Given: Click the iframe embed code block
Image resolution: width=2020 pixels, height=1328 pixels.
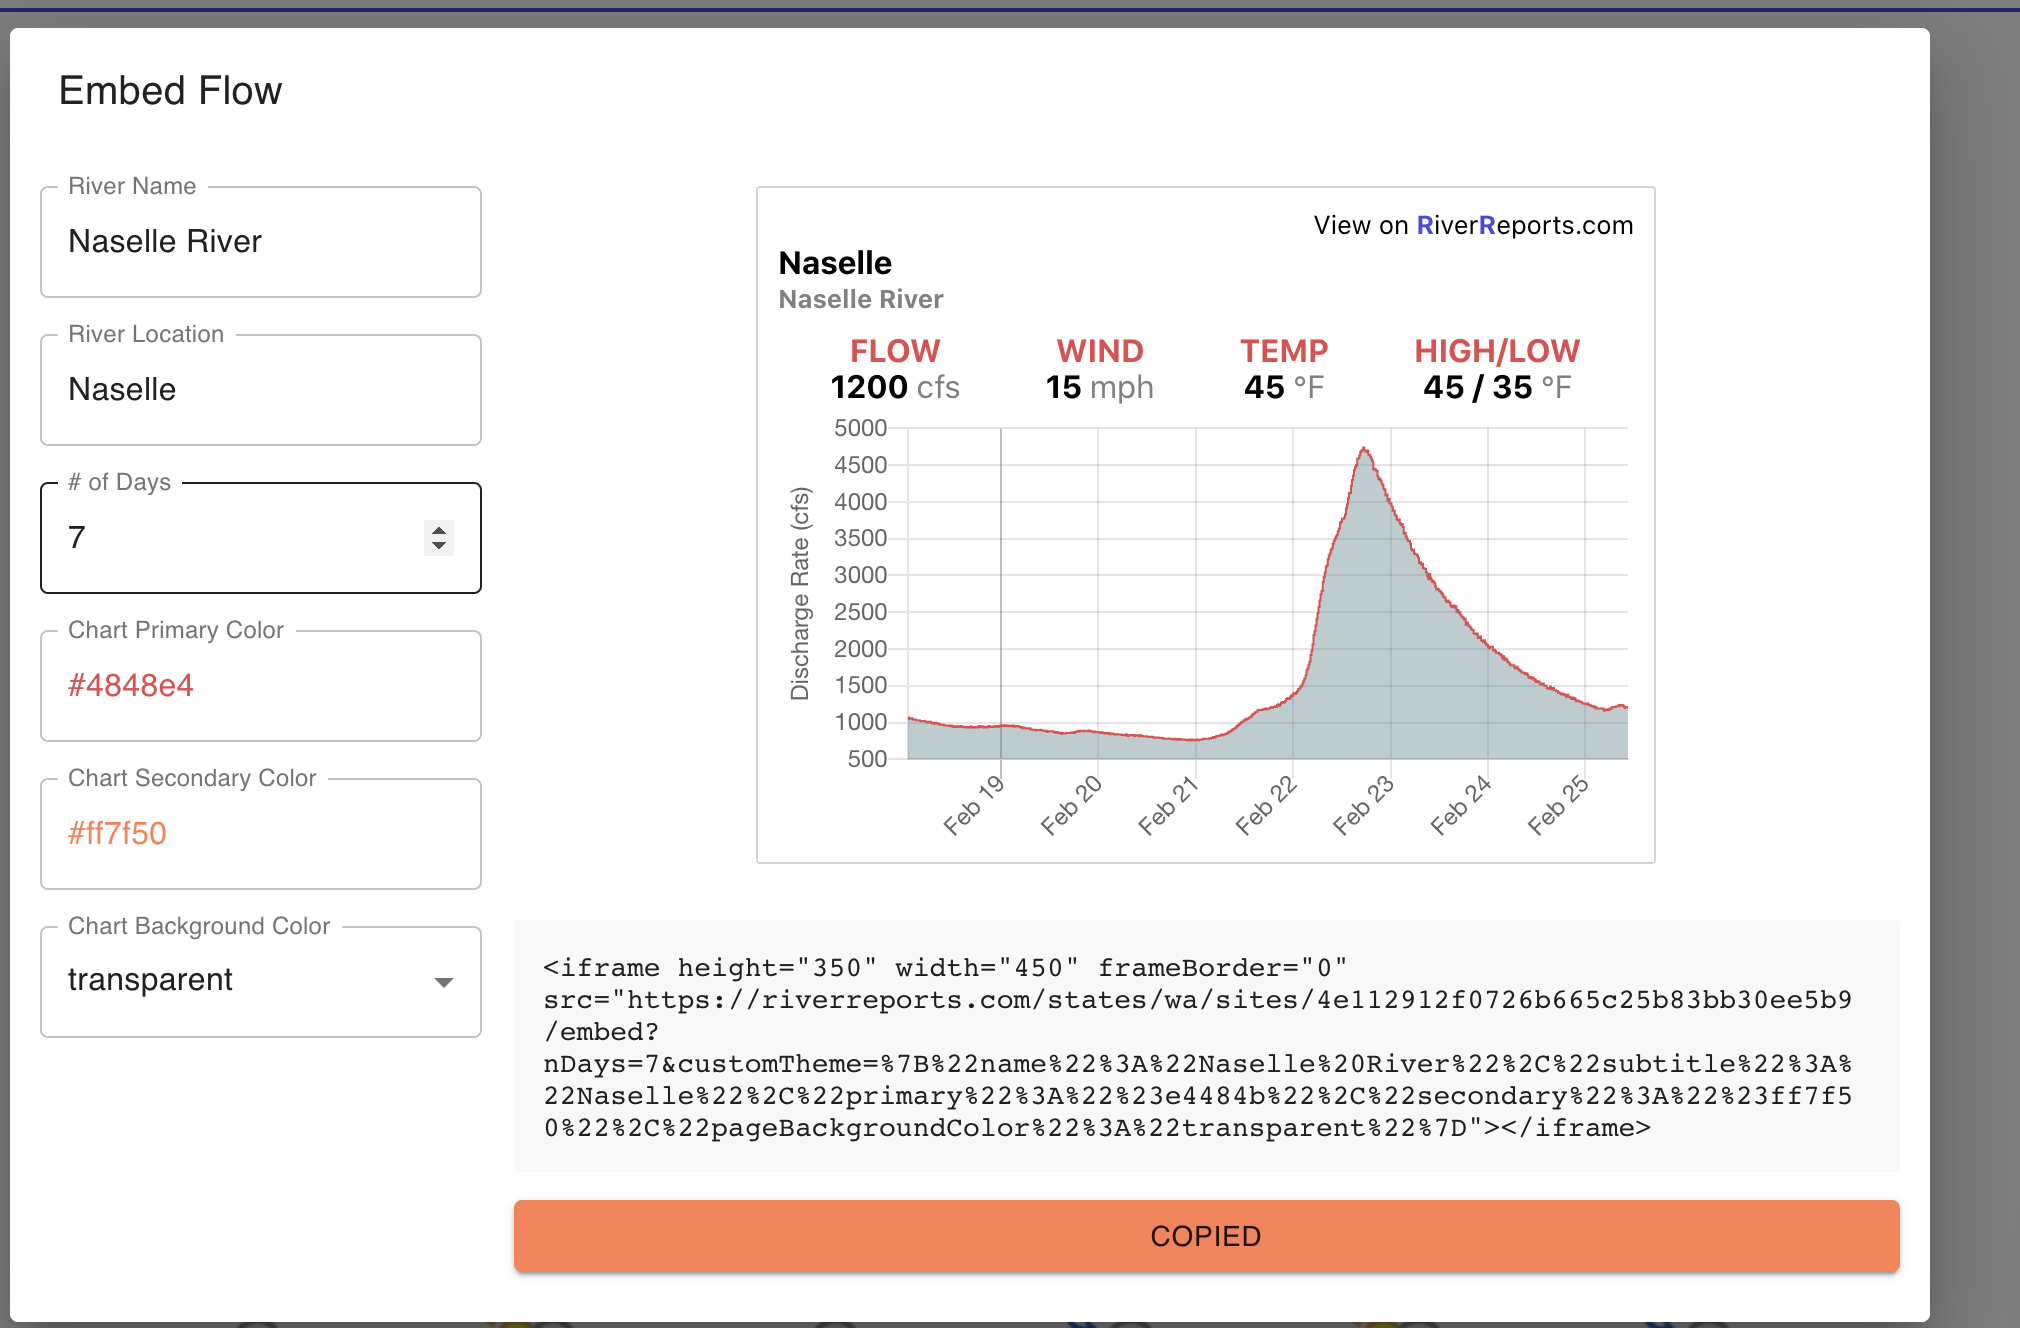Looking at the screenshot, I should 1205,1046.
